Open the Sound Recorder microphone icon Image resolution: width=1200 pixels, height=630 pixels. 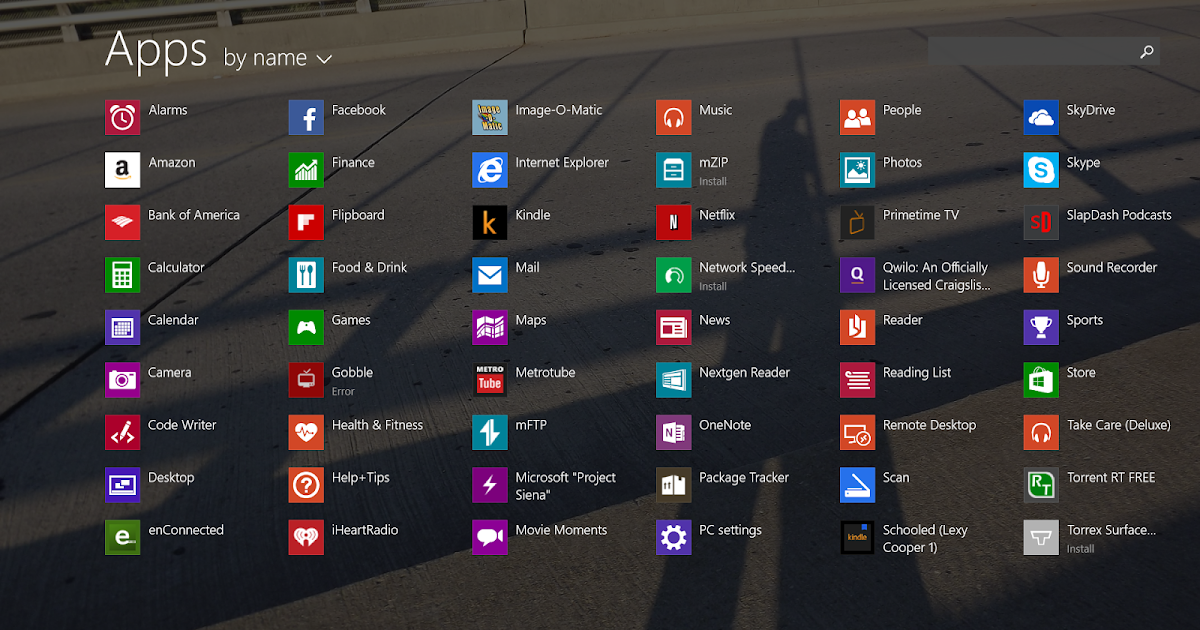pos(1041,275)
